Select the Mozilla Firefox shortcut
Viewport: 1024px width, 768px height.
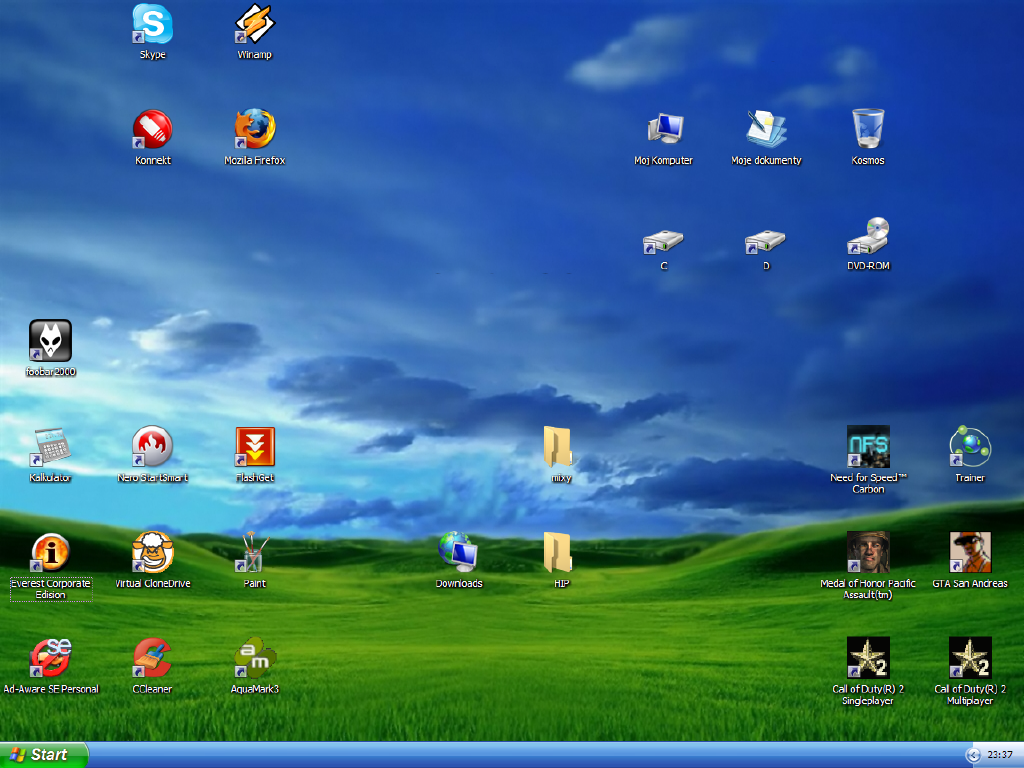[254, 130]
